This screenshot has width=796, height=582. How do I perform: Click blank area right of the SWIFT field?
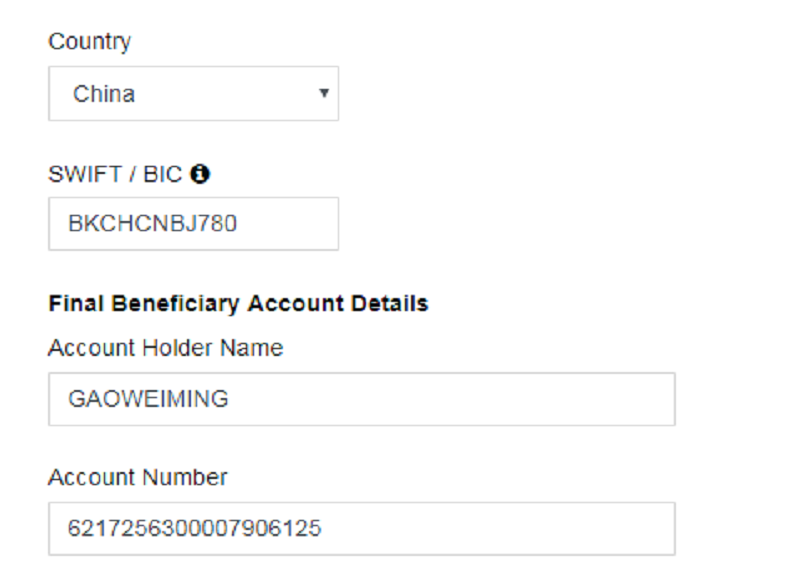[x=508, y=224]
